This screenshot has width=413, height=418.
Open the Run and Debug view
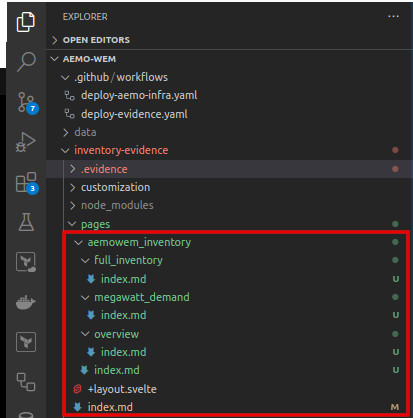pyautogui.click(x=26, y=142)
